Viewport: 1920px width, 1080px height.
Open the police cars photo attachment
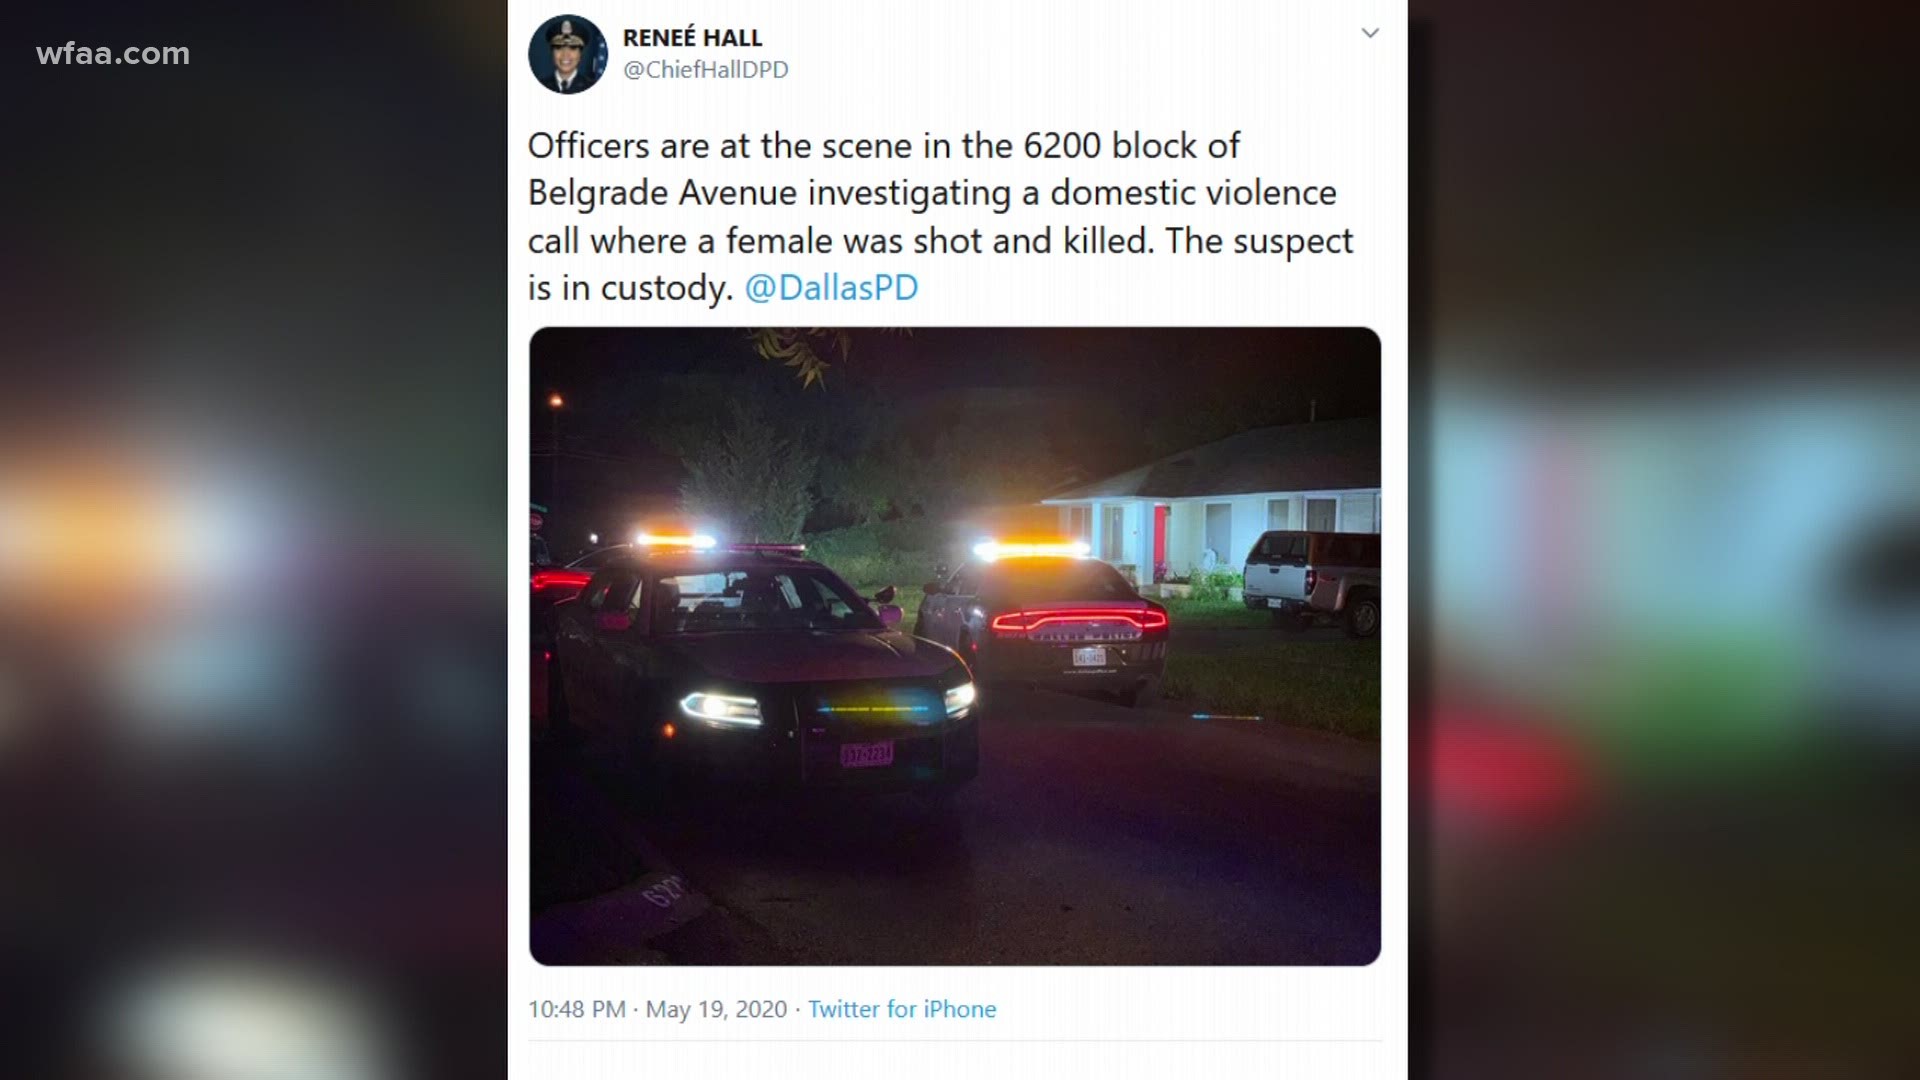(955, 646)
